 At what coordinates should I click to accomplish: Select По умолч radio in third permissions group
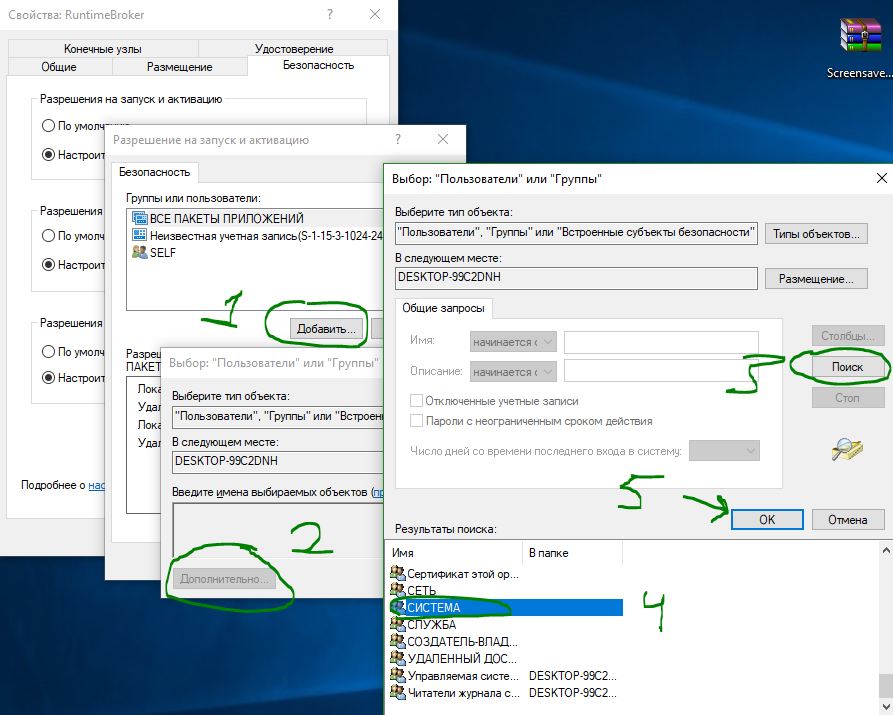point(48,352)
